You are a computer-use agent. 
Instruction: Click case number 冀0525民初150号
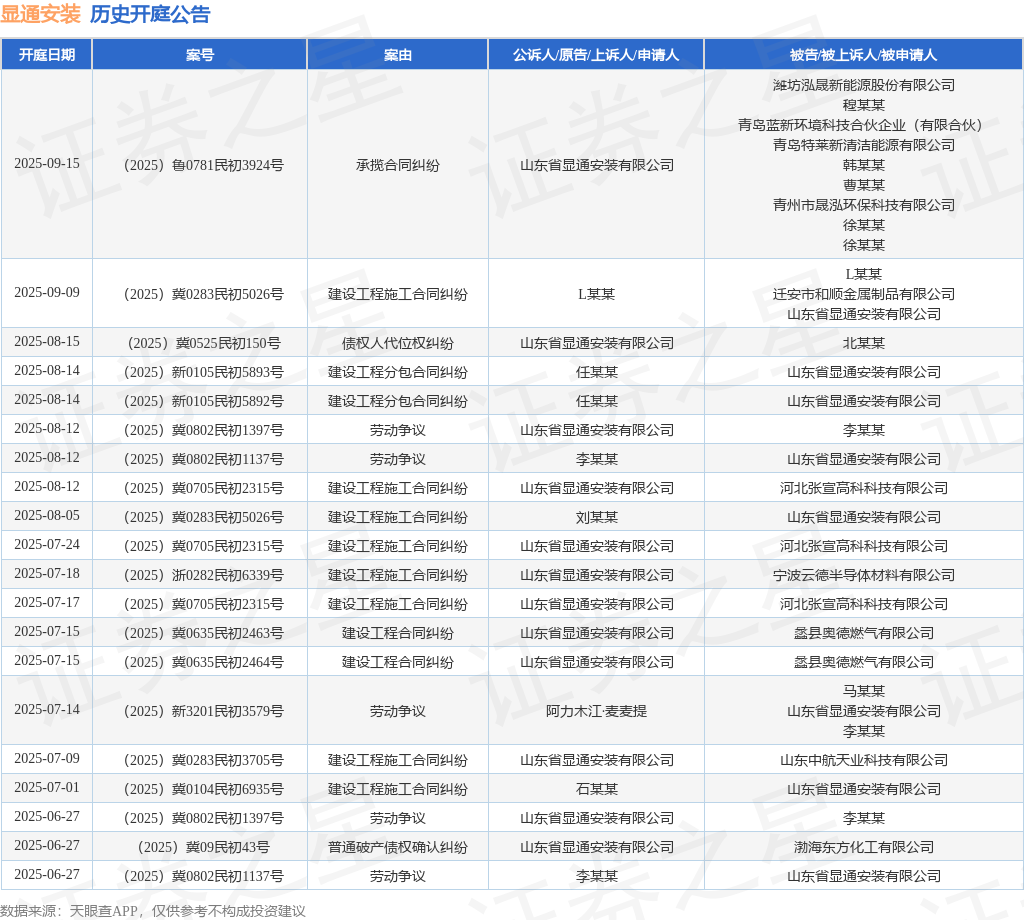click(204, 343)
